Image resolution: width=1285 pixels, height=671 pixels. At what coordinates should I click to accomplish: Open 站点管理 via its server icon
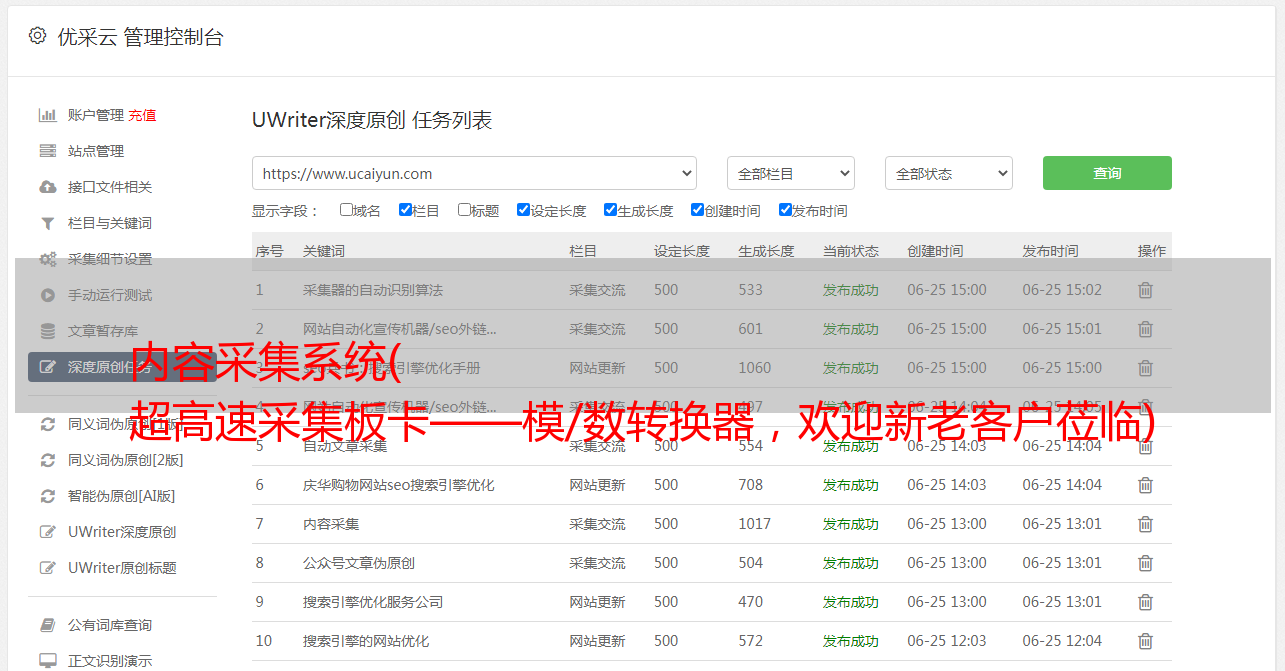tap(47, 151)
